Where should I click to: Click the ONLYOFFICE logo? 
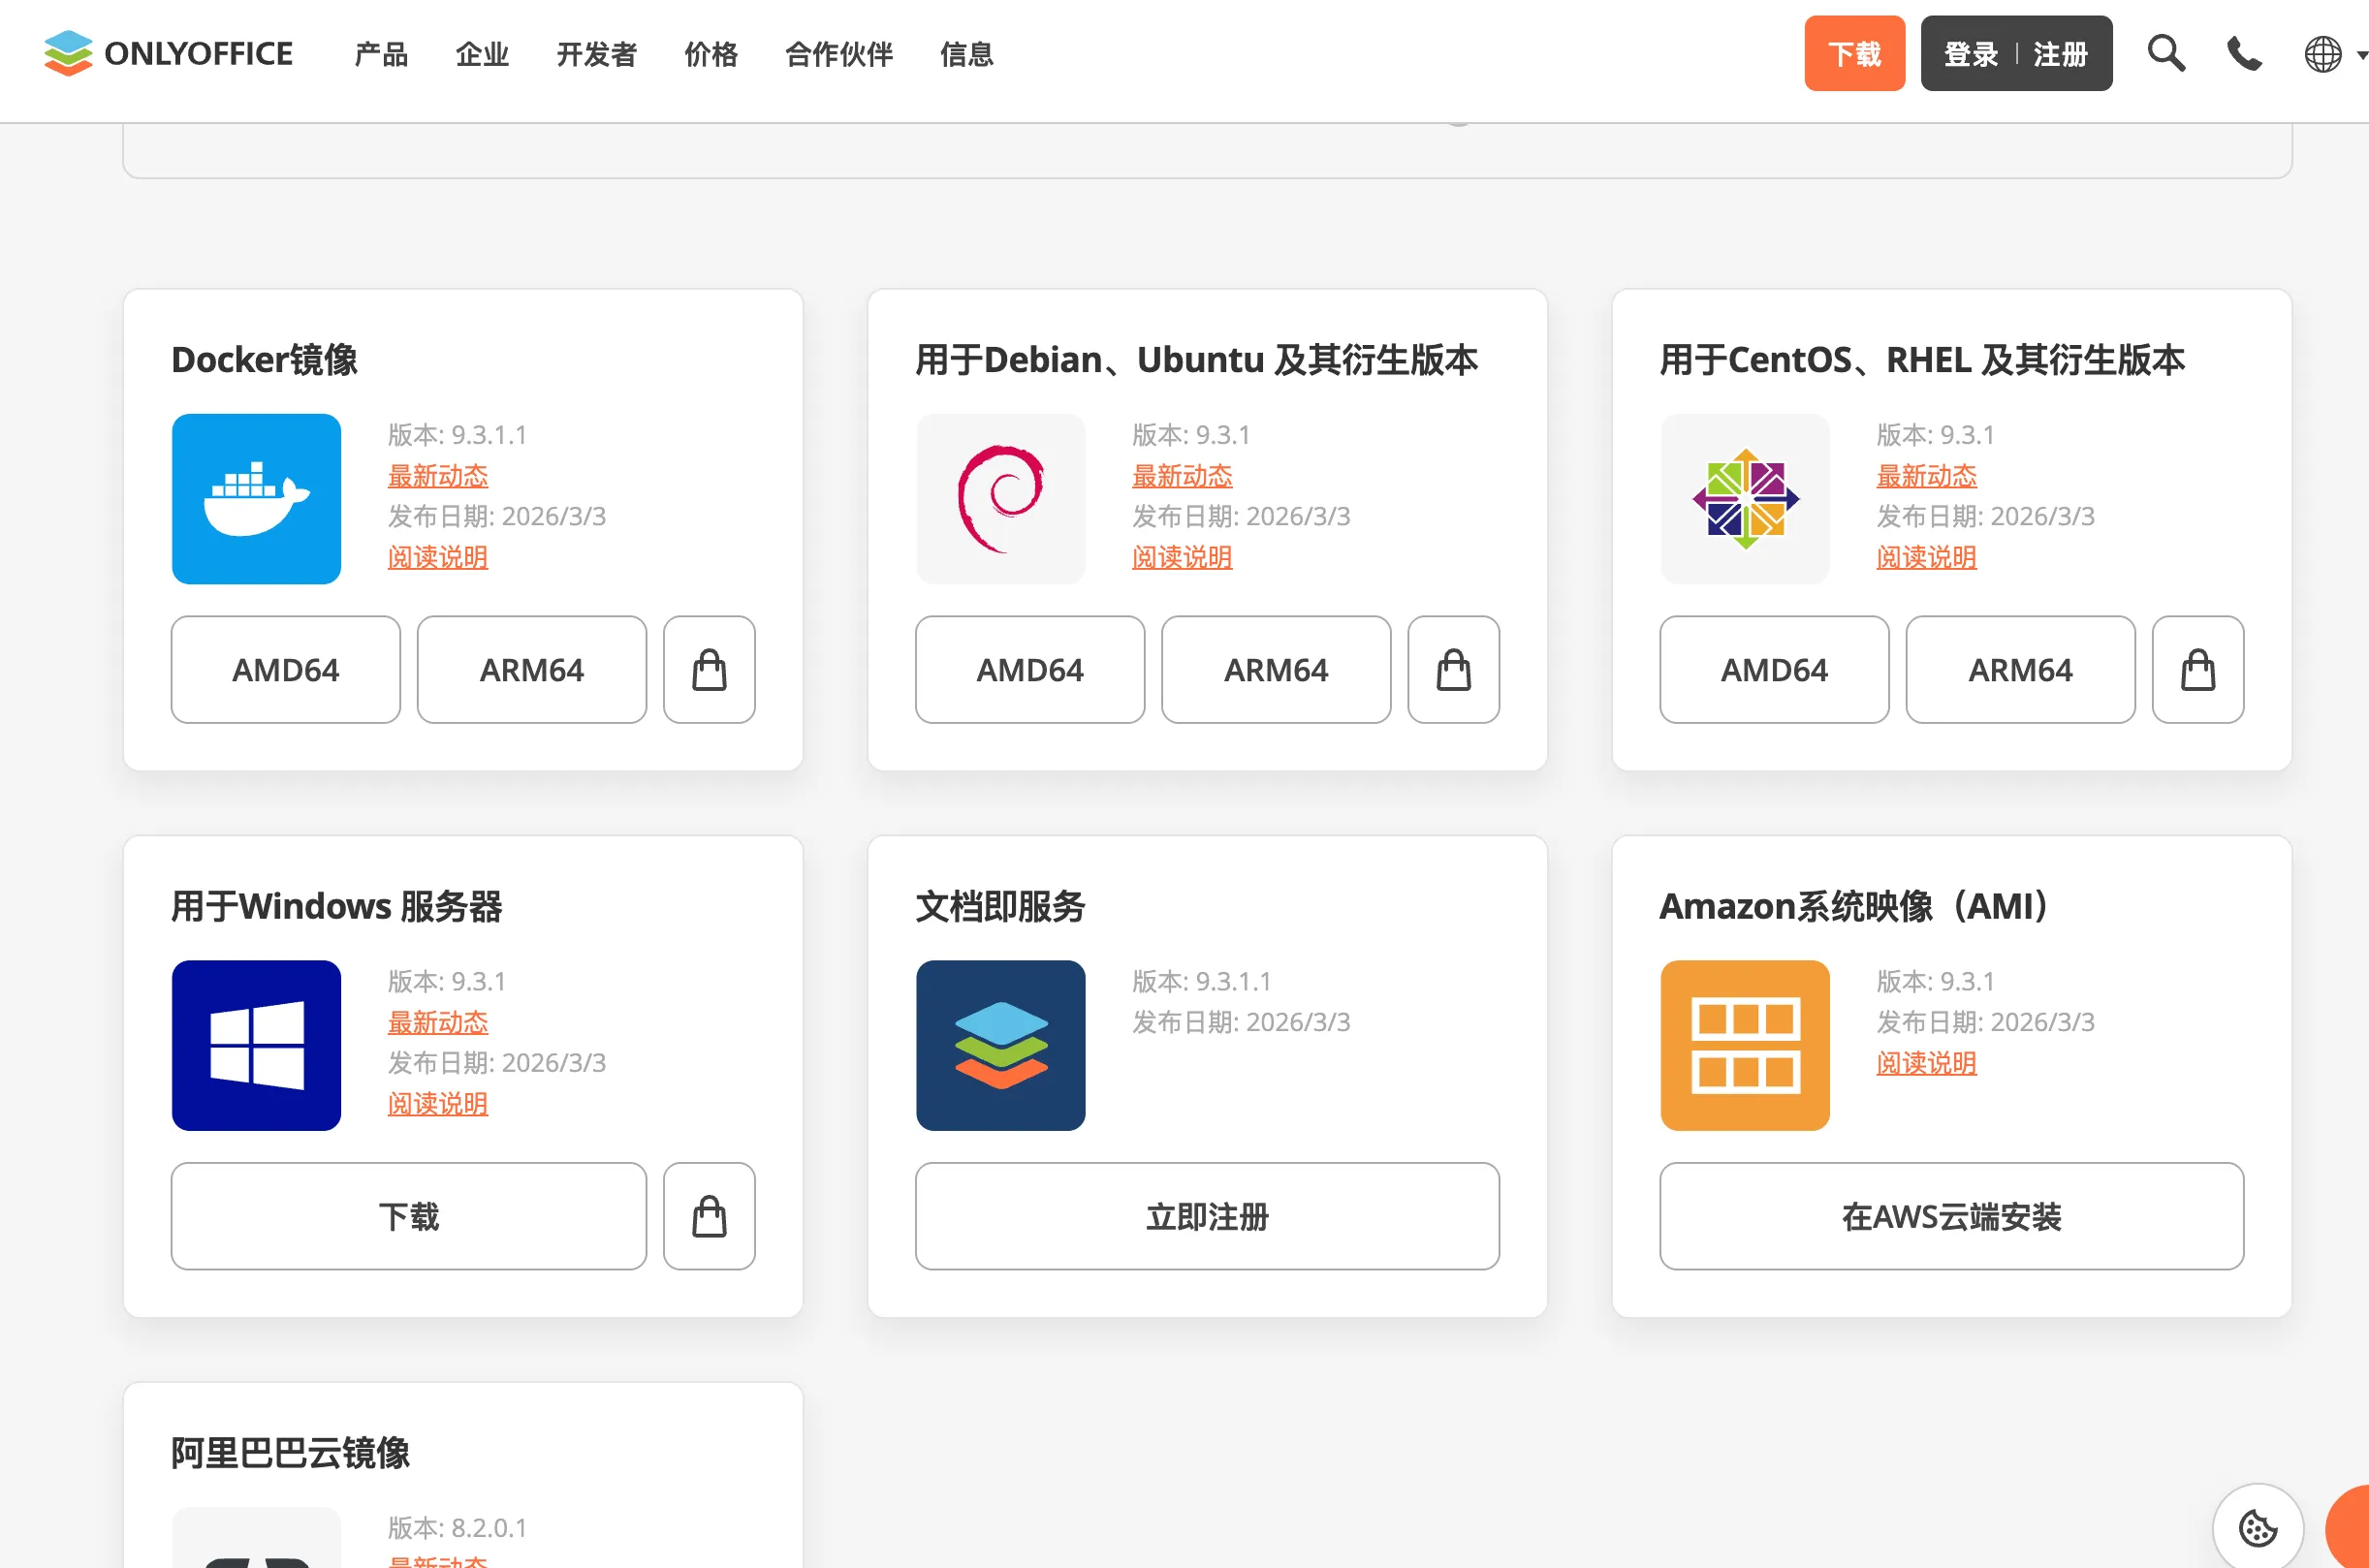pyautogui.click(x=166, y=54)
